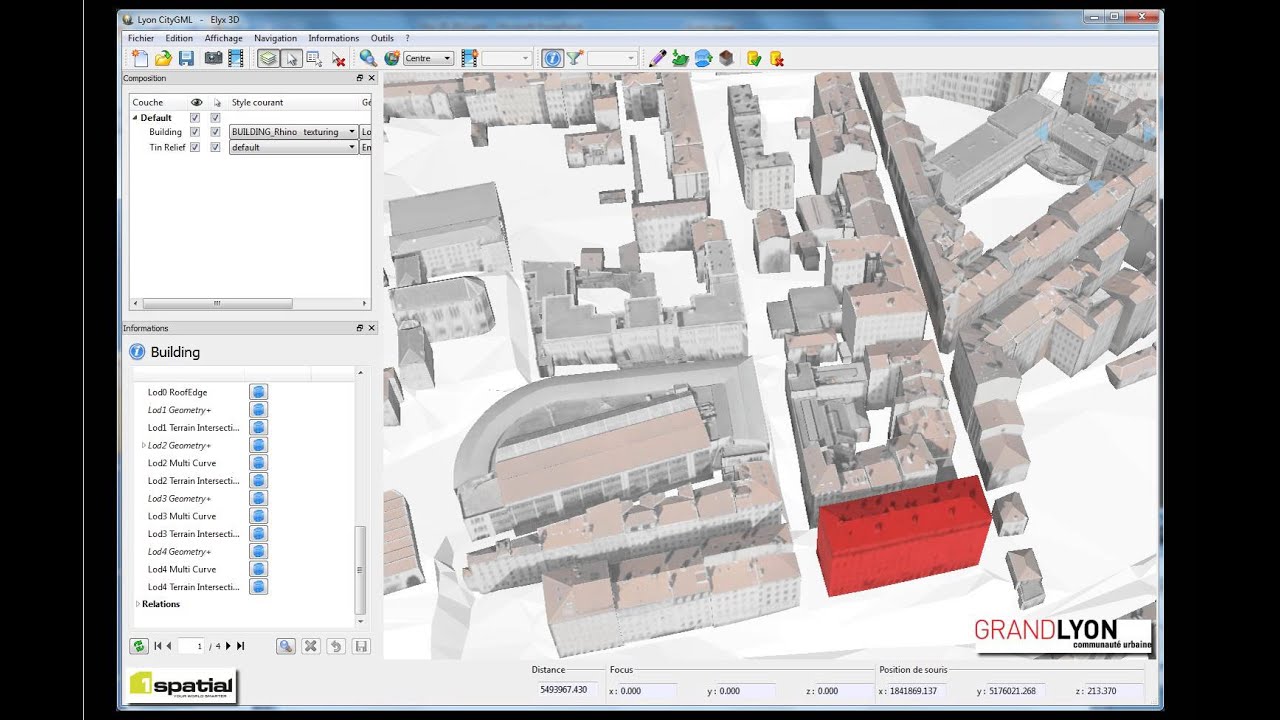
Task: Open geometry for Lod3 Multi Curve row
Action: click(x=258, y=516)
